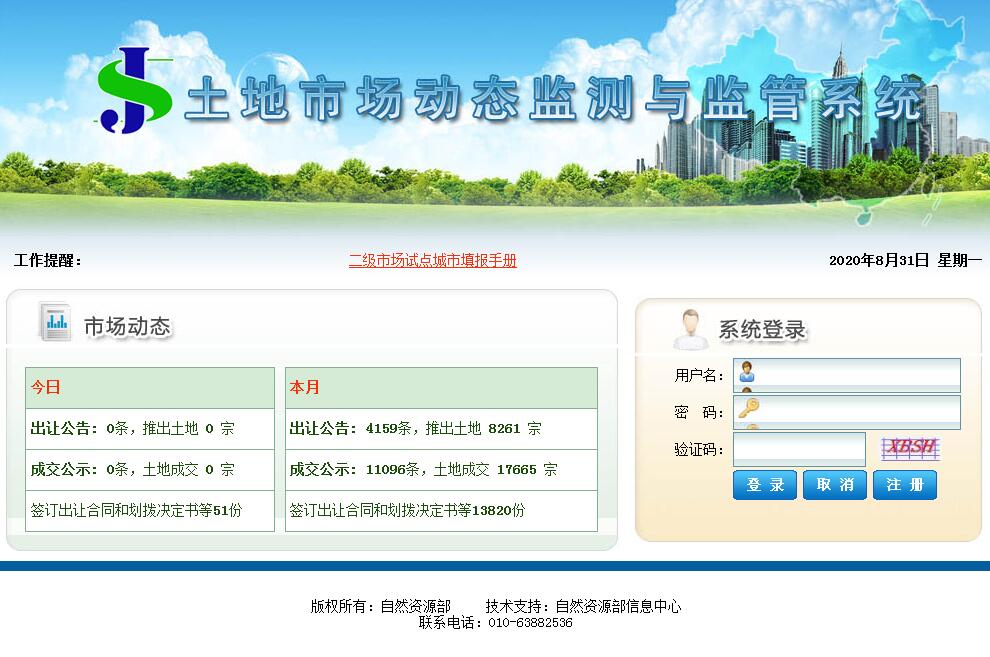
Task: Click the key icon in password field
Action: tap(747, 409)
